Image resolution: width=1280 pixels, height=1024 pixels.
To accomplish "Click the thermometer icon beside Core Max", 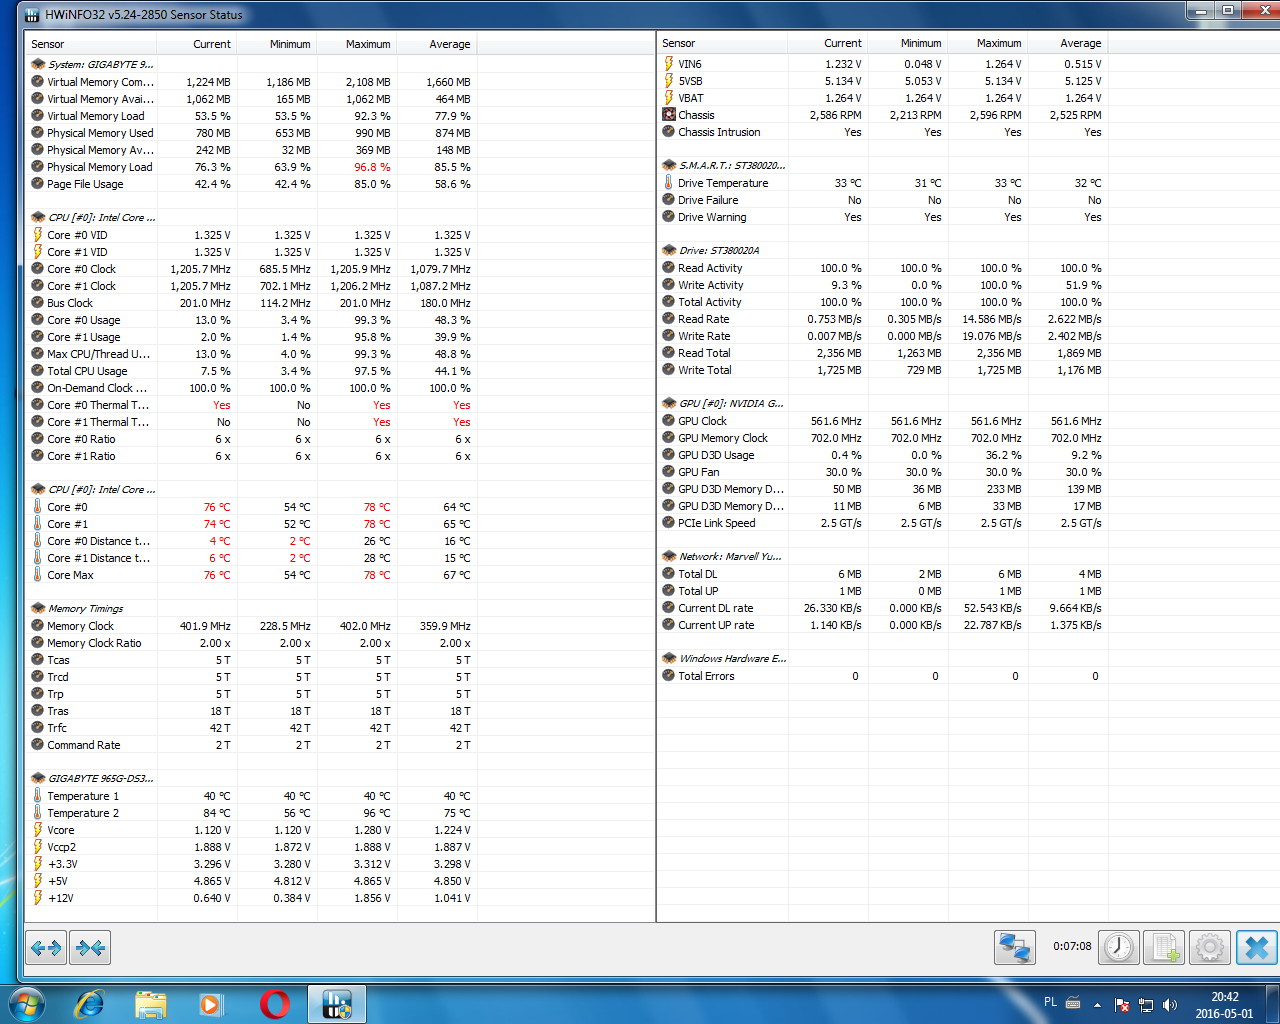I will tap(37, 575).
